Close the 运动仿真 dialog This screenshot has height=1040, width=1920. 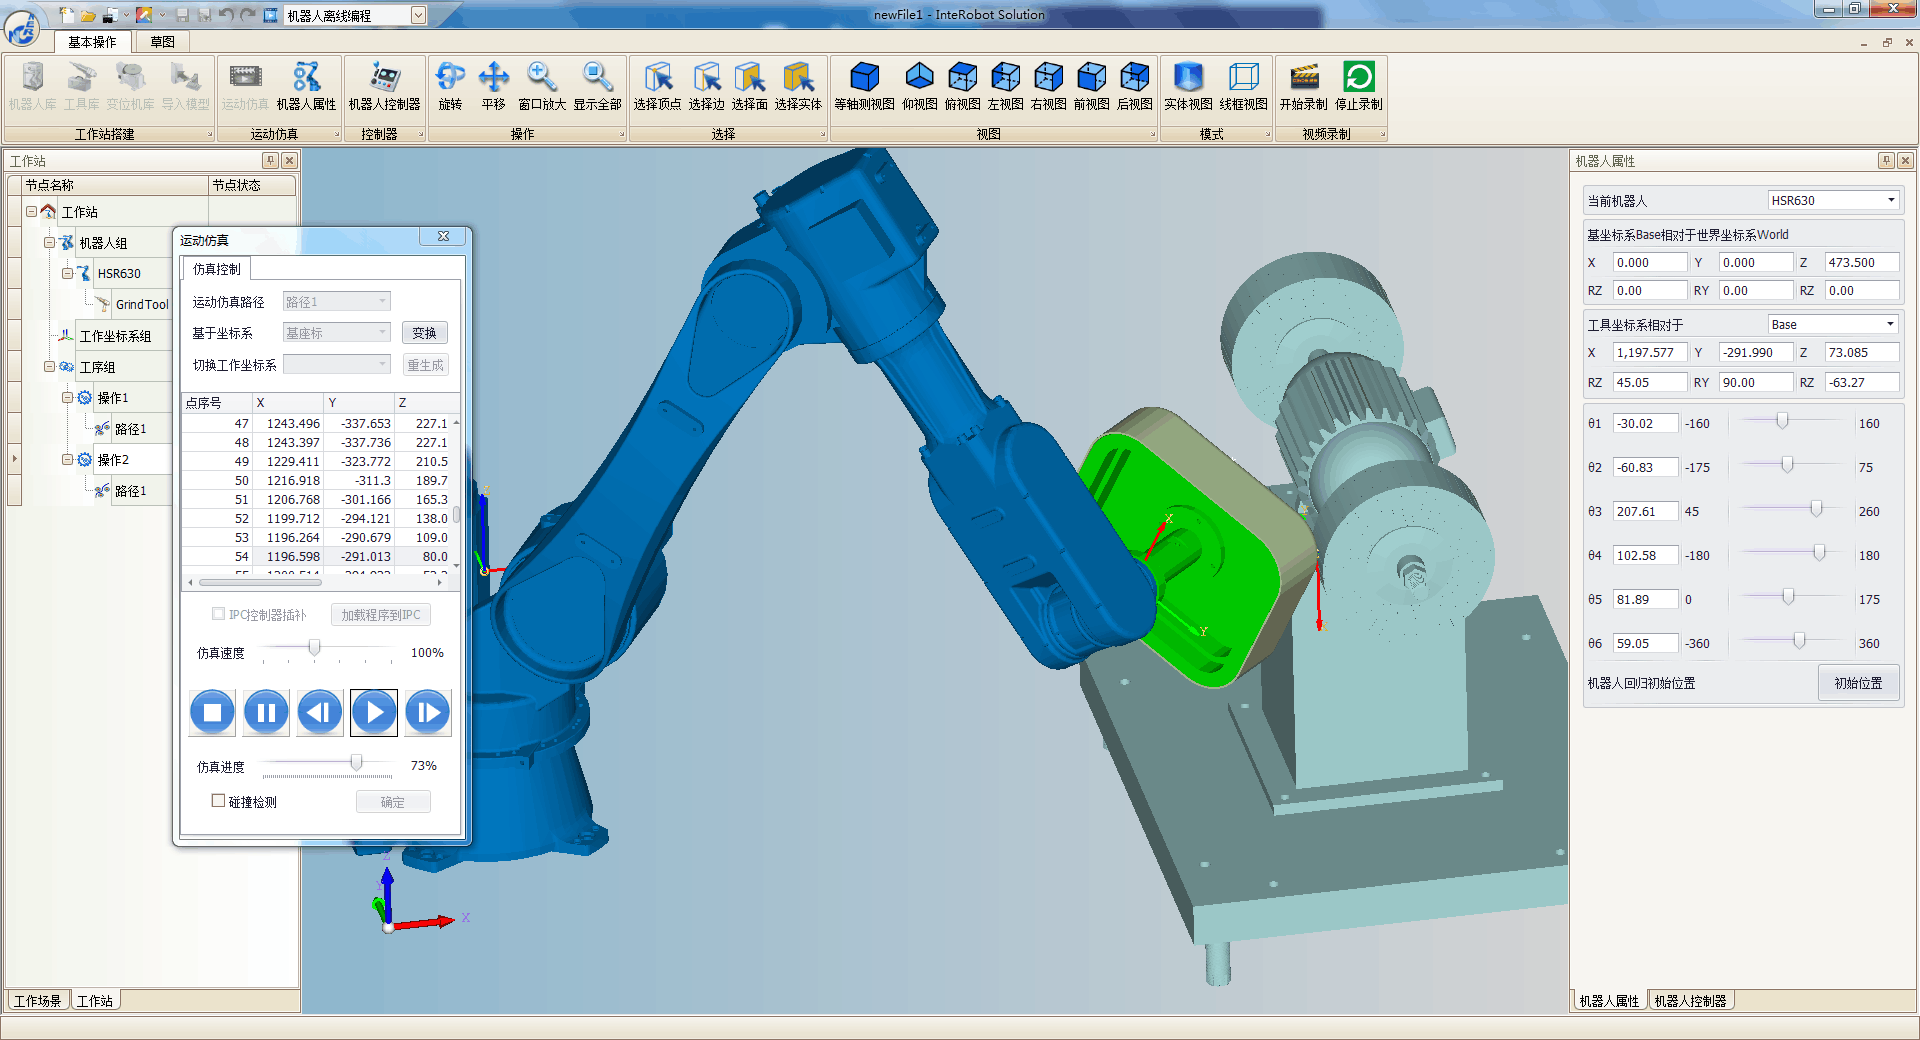click(443, 237)
